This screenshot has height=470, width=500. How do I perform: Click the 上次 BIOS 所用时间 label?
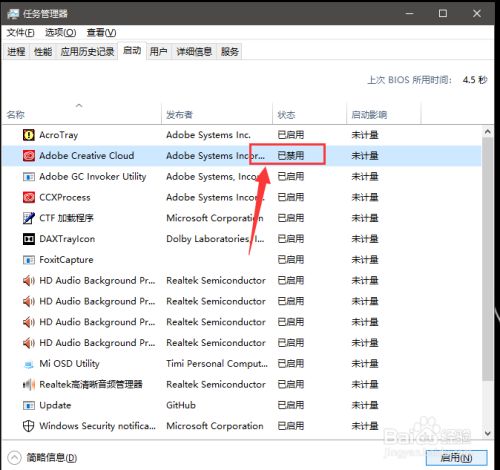pyautogui.click(x=410, y=80)
